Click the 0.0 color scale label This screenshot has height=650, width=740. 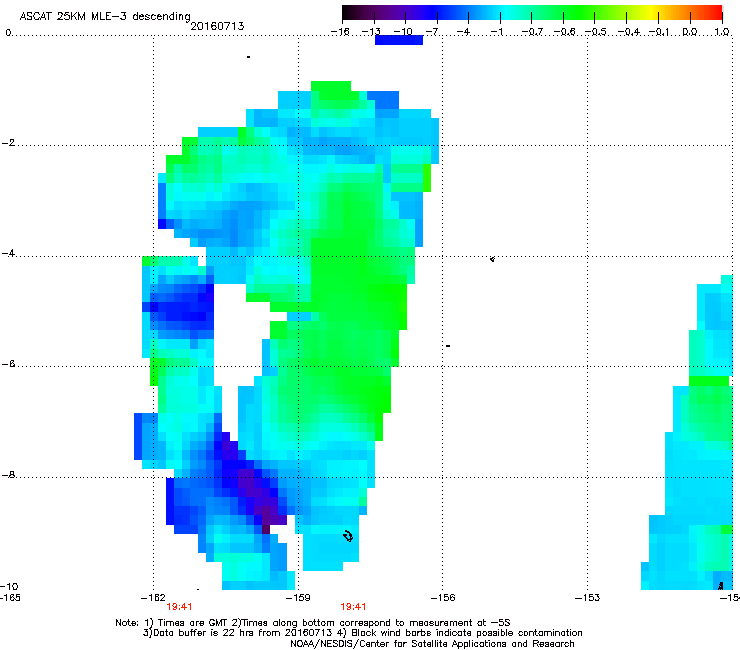click(690, 32)
